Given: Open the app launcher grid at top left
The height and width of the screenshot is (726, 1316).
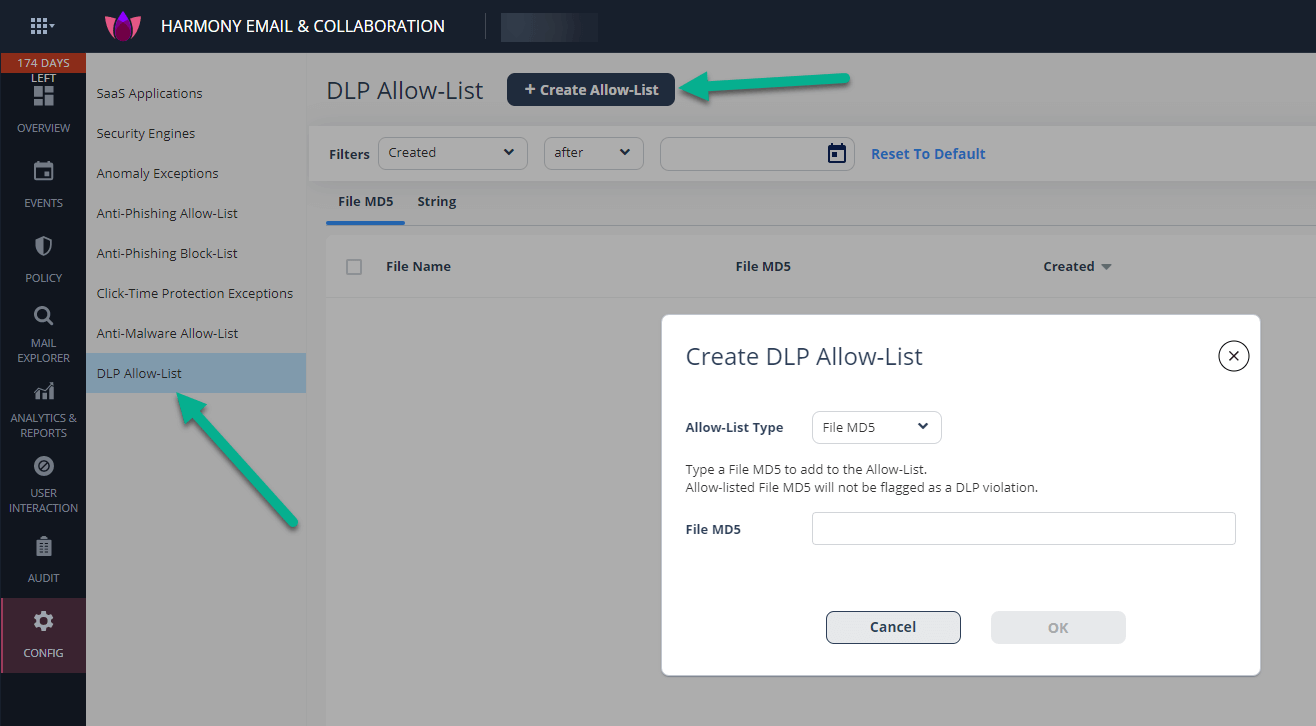Looking at the screenshot, I should click(40, 26).
